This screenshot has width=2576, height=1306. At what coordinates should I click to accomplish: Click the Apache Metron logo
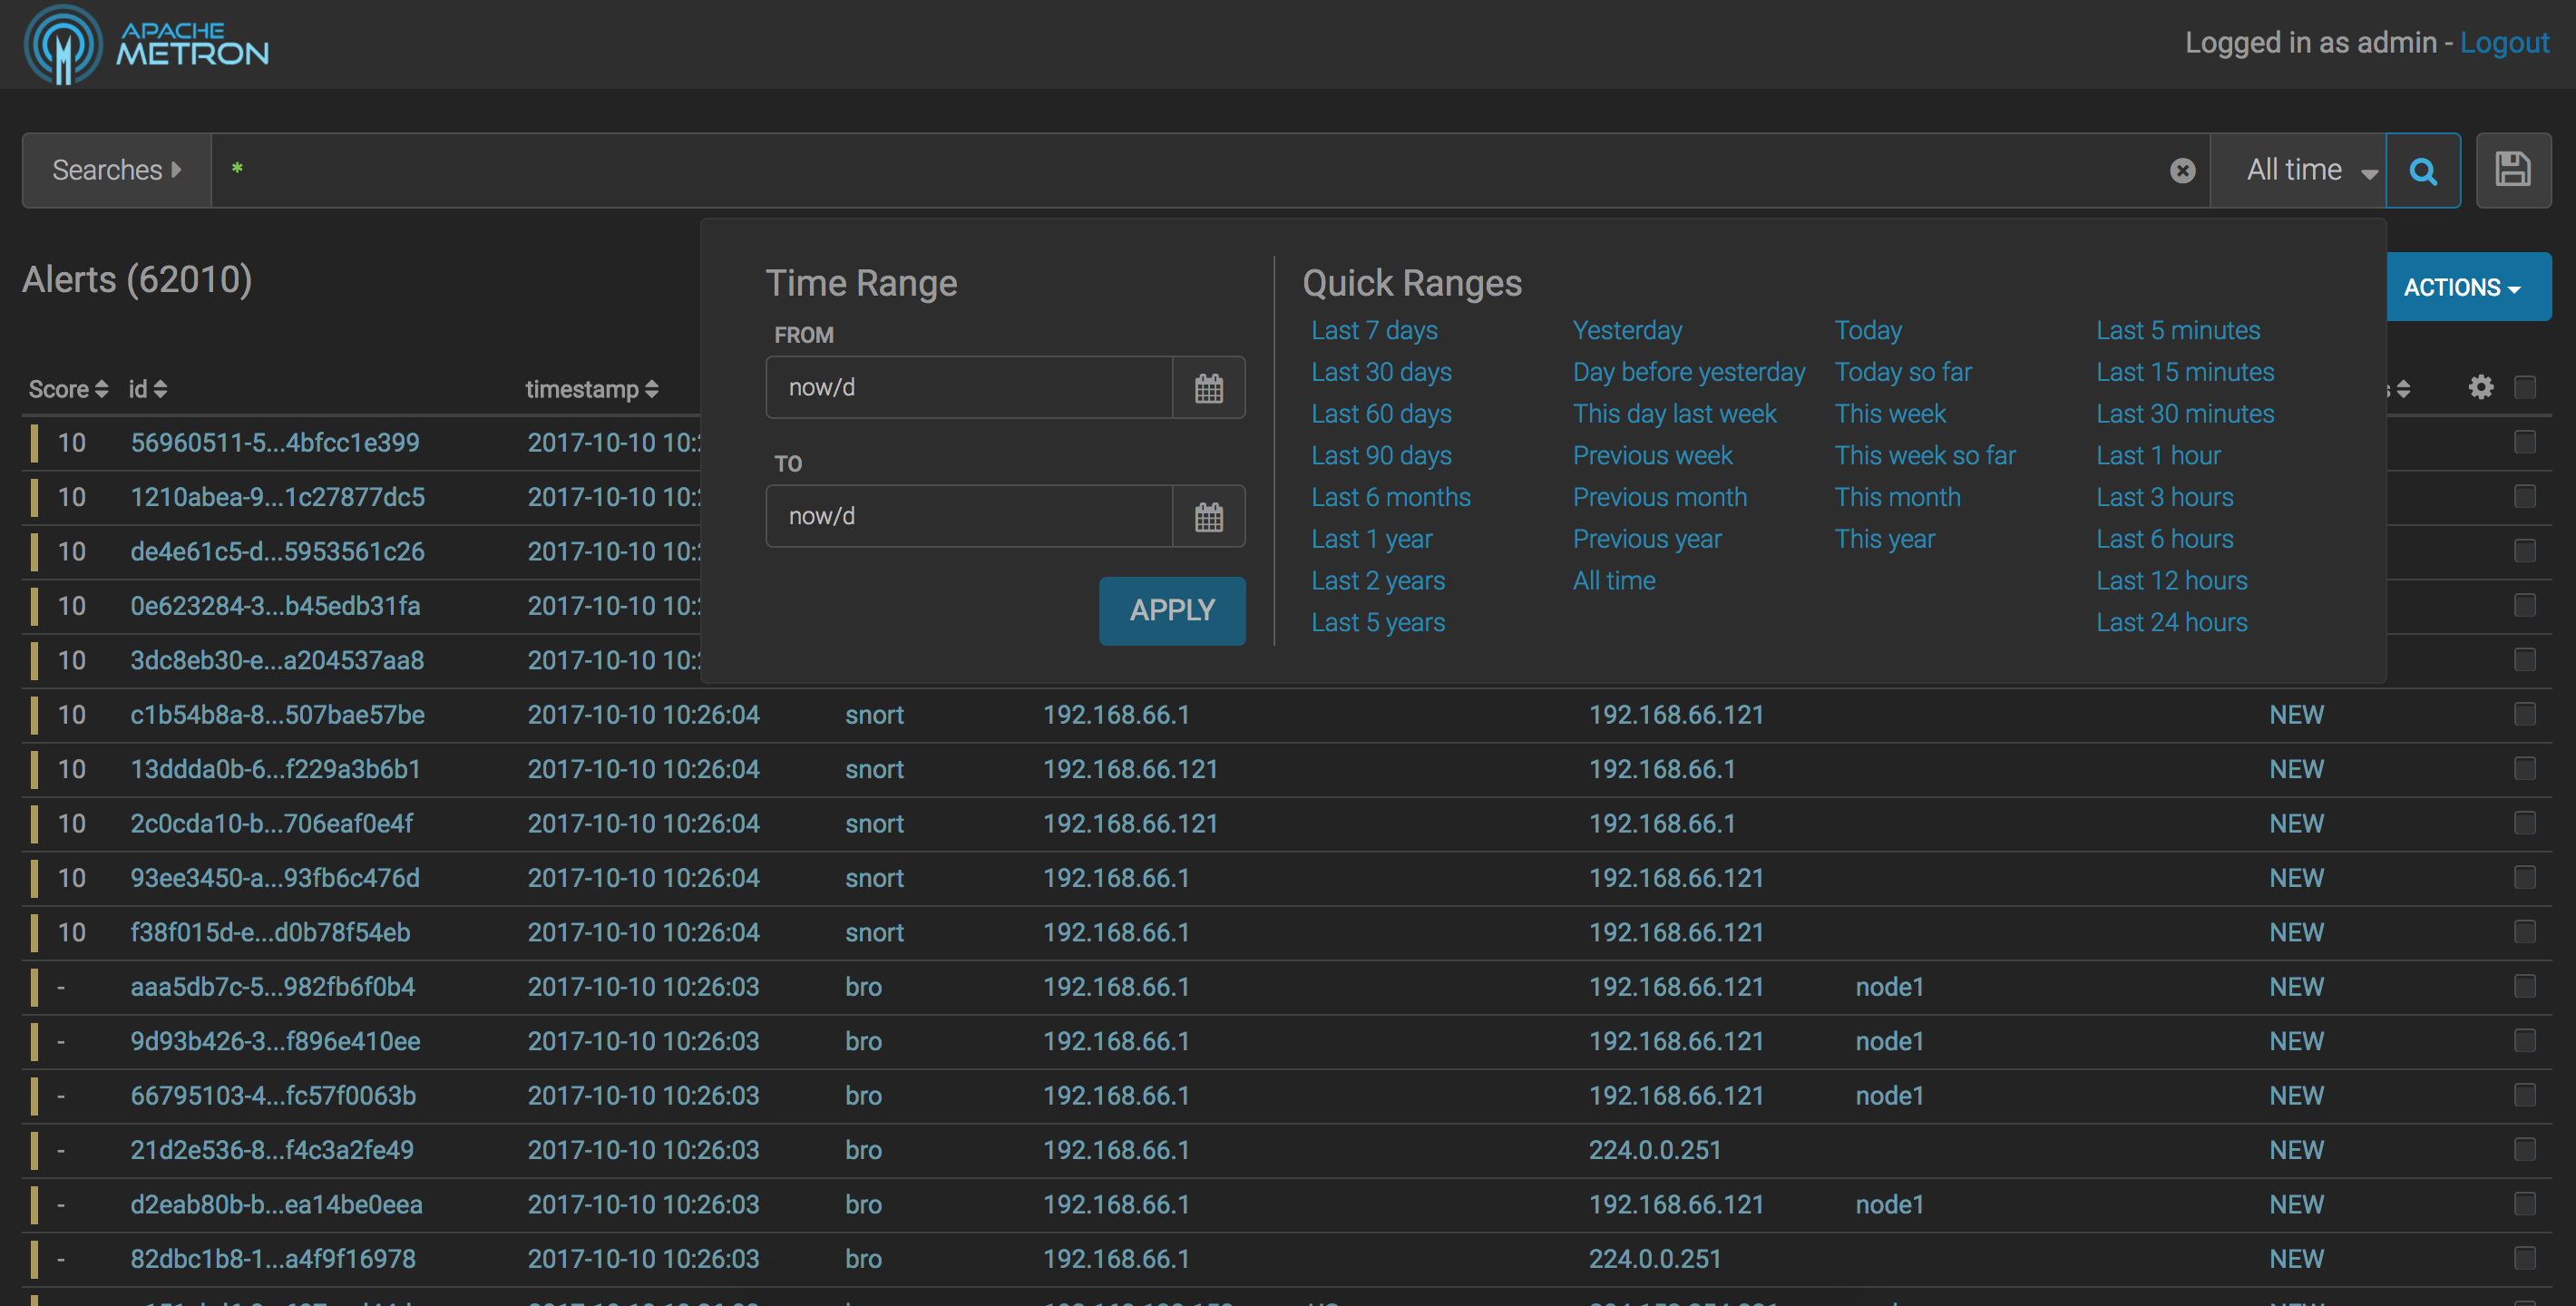146,44
